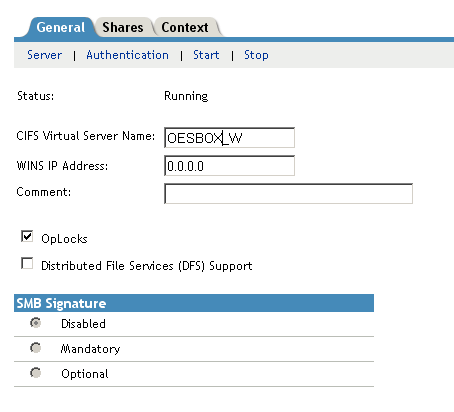454x412 pixels.
Task: Choose Mandatory SMB Signature option
Action: pos(36,348)
